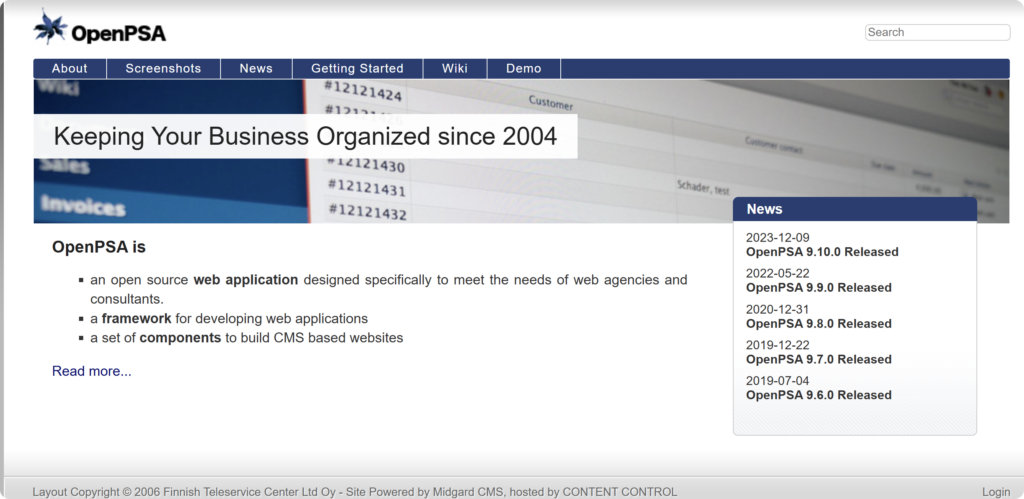Read the OpenPSA 9.7.0 Released news

click(818, 360)
